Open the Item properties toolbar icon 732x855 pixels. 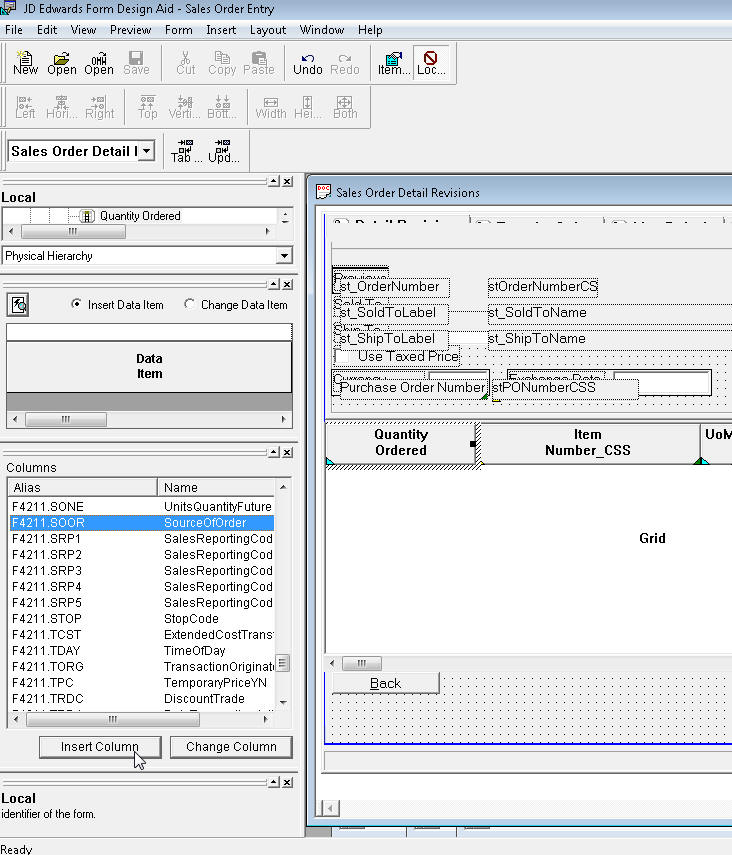pyautogui.click(x=394, y=63)
